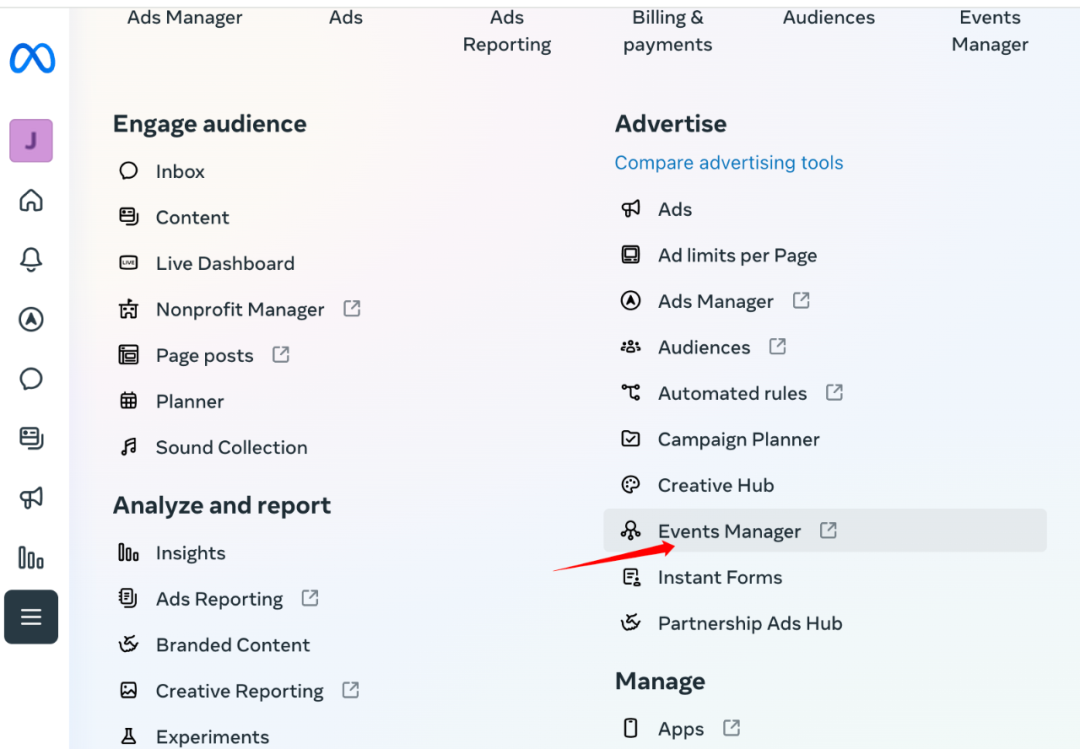Image resolution: width=1080 pixels, height=749 pixels.
Task: Click the Analyze and report section heading
Action: coord(222,506)
